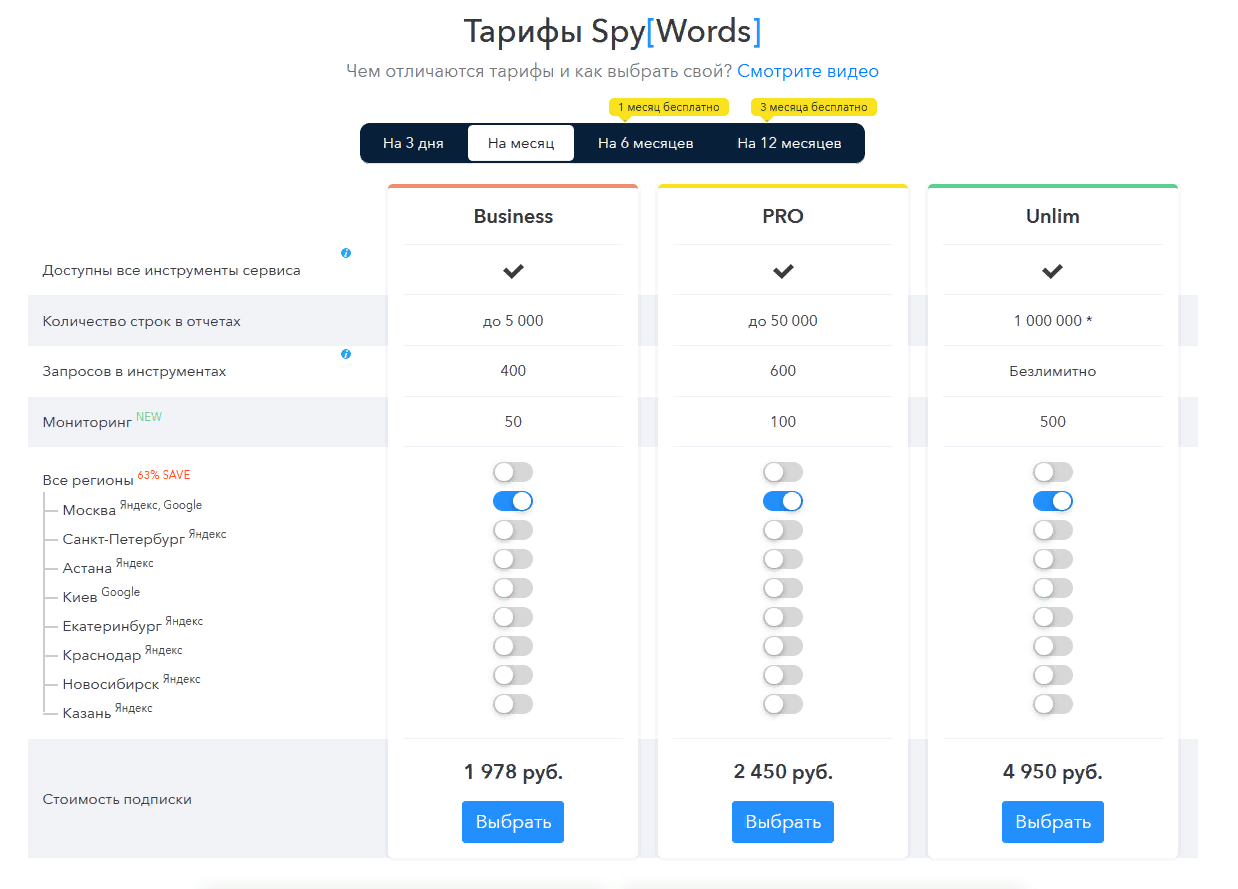This screenshot has width=1238, height=889.
Task: Enable Новосибирск toggle in PRO column
Action: click(783, 675)
